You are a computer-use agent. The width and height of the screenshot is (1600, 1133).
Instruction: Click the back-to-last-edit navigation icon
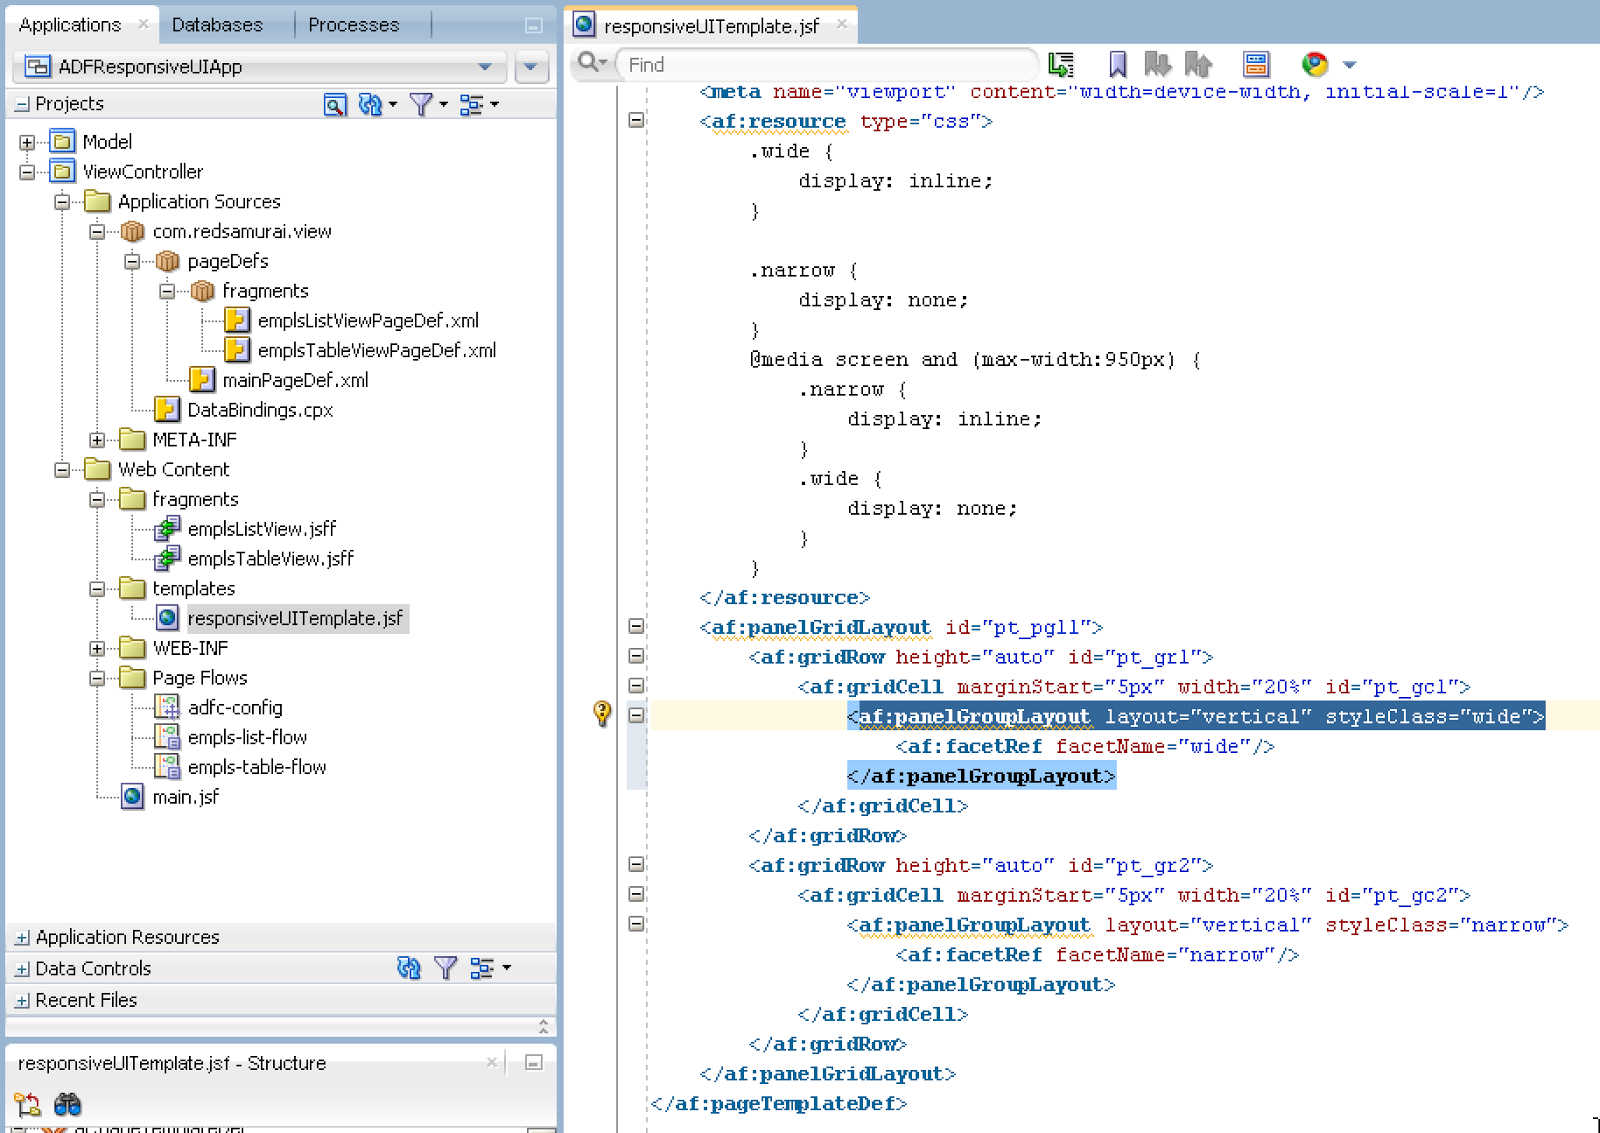(x=1062, y=63)
